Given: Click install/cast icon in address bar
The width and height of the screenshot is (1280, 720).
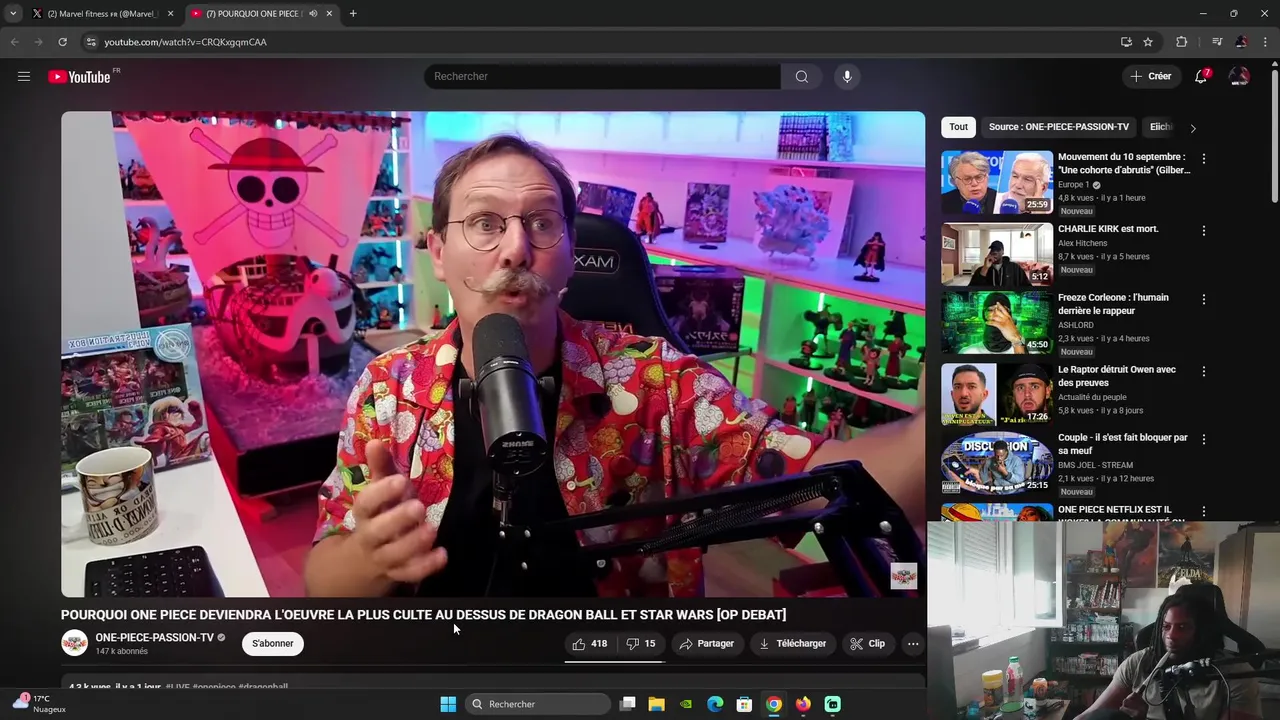Looking at the screenshot, I should click(1126, 42).
